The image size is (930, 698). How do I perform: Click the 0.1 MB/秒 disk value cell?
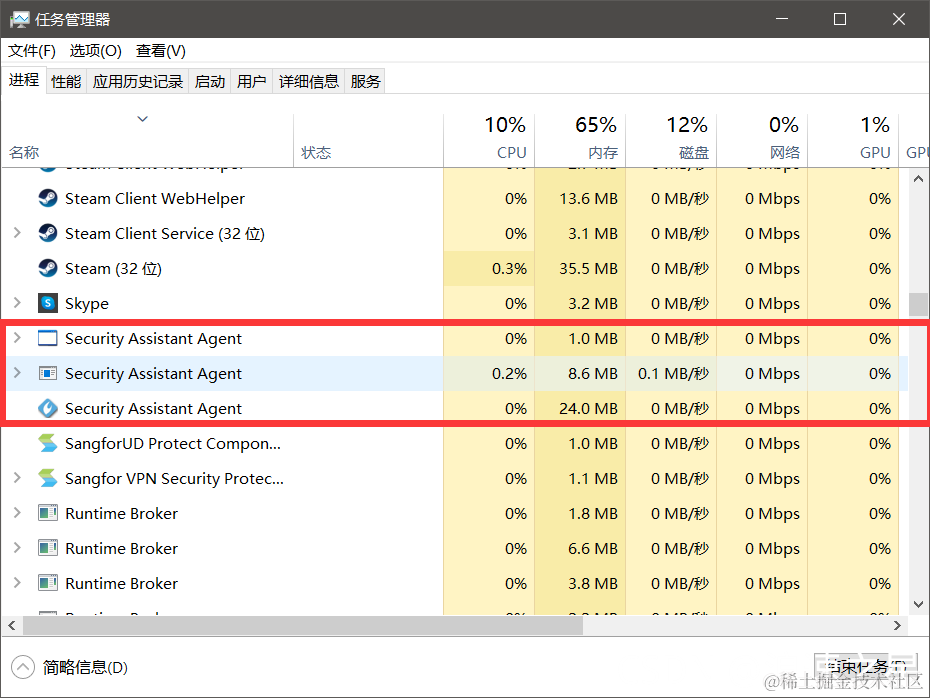click(671, 373)
